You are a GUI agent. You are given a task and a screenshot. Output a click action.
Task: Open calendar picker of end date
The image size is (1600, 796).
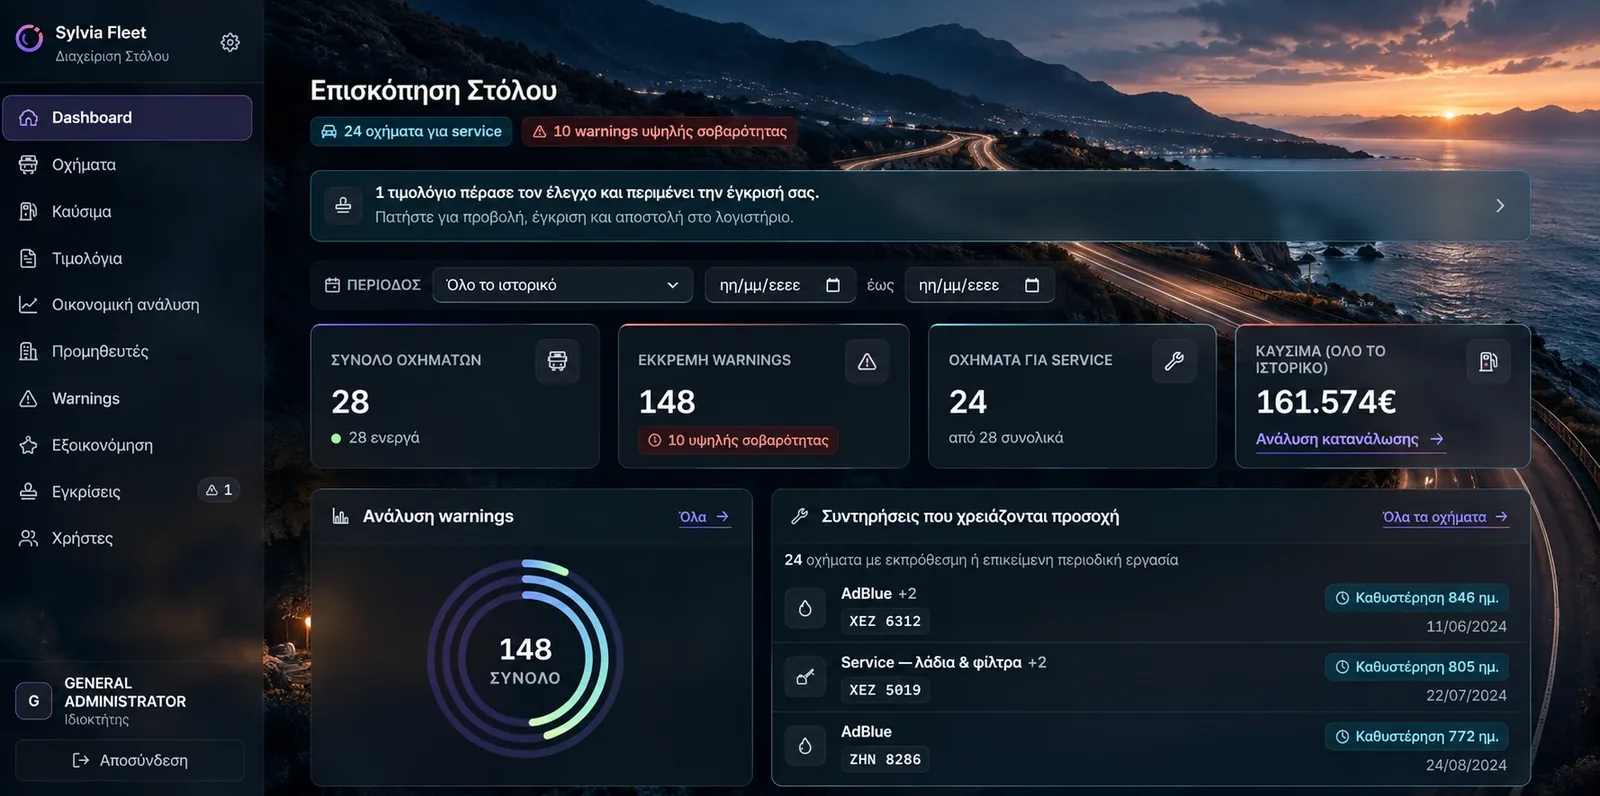coord(1032,285)
